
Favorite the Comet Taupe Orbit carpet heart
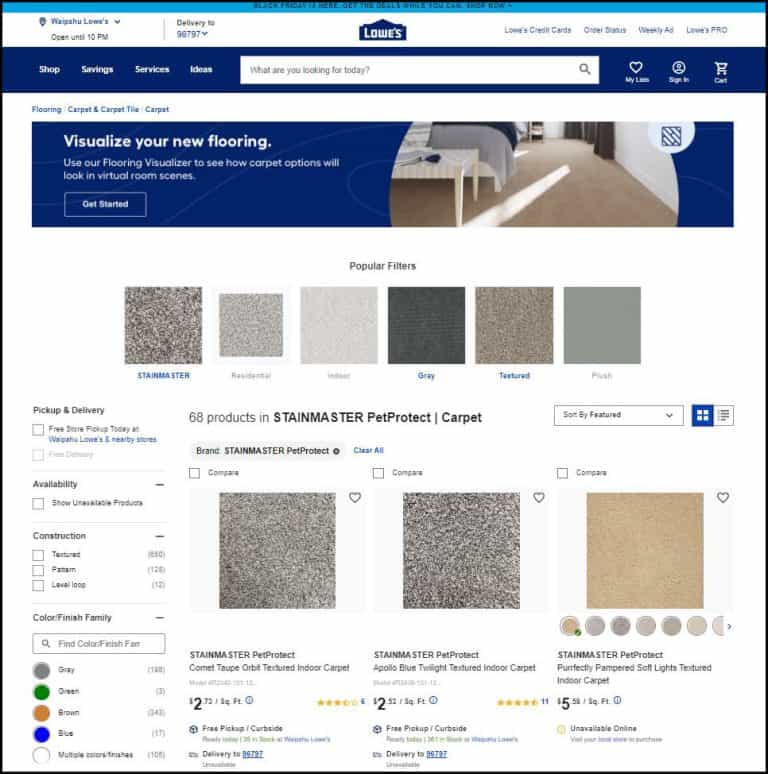(355, 498)
